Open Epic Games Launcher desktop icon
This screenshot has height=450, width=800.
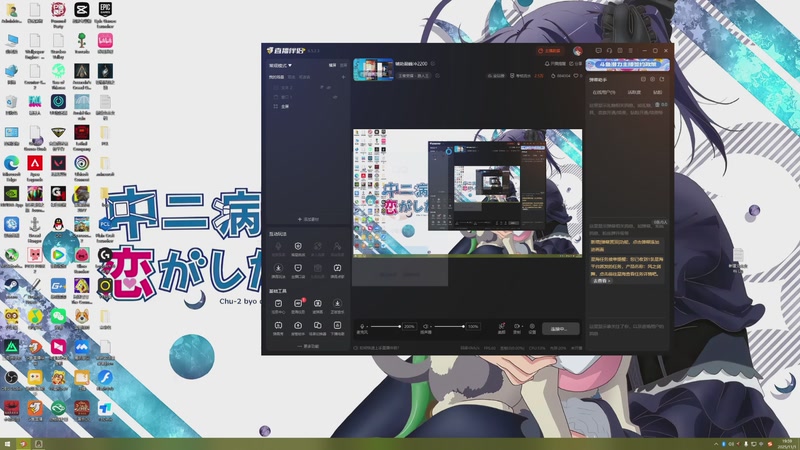(x=105, y=14)
